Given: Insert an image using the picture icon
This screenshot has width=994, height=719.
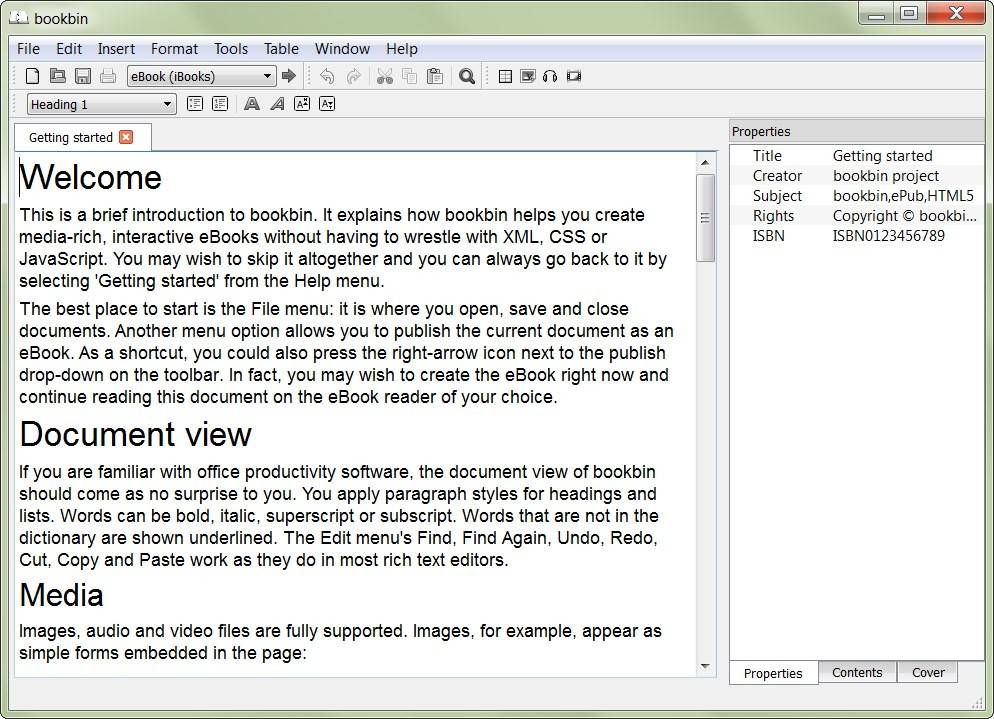Looking at the screenshot, I should click(527, 77).
